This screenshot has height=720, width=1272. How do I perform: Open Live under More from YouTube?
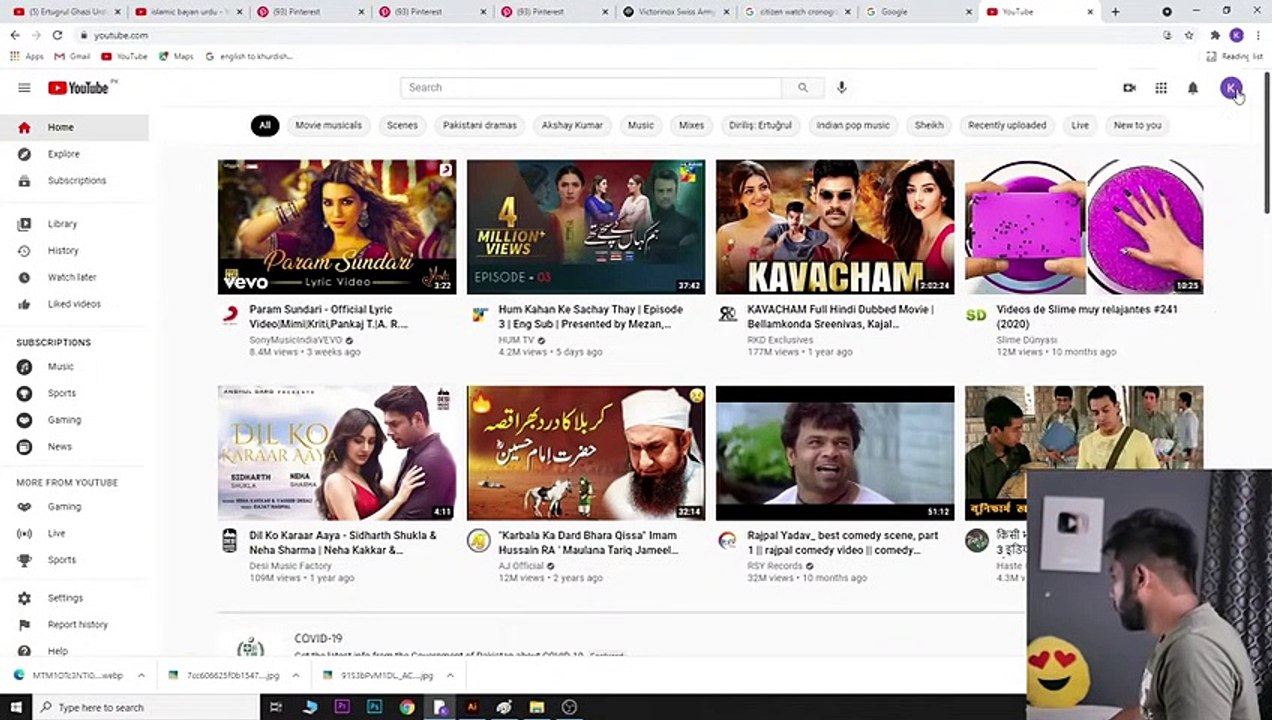coord(74,534)
